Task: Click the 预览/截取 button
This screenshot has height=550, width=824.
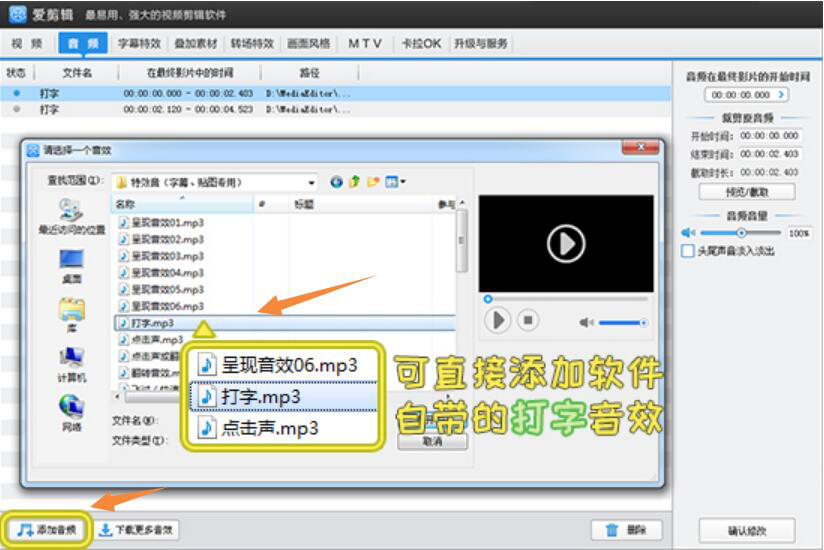Action: [746, 192]
